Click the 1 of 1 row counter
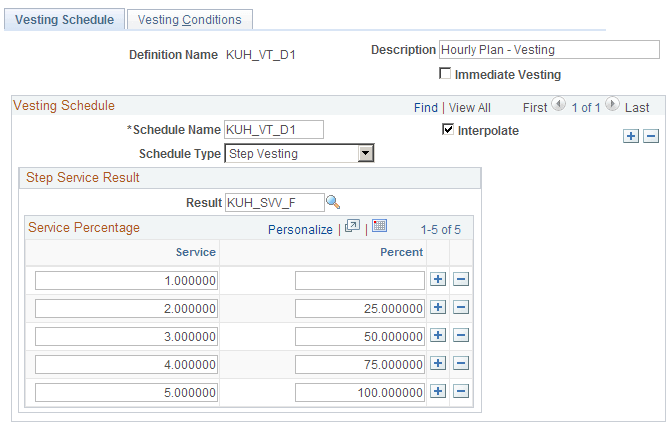Image resolution: width=672 pixels, height=427 pixels. pyautogui.click(x=585, y=108)
